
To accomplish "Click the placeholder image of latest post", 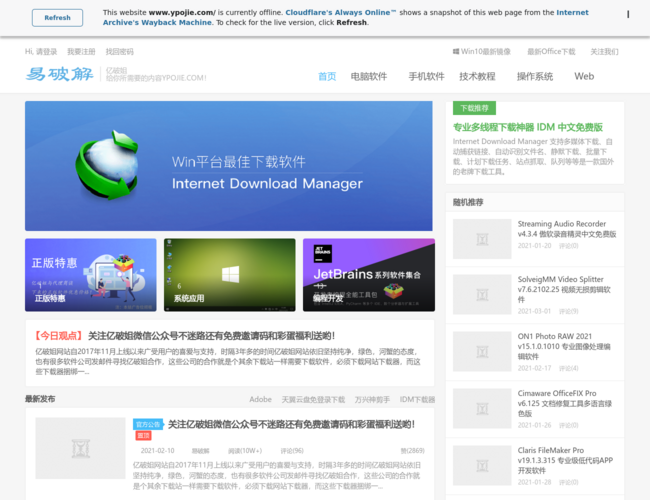I will point(80,447).
